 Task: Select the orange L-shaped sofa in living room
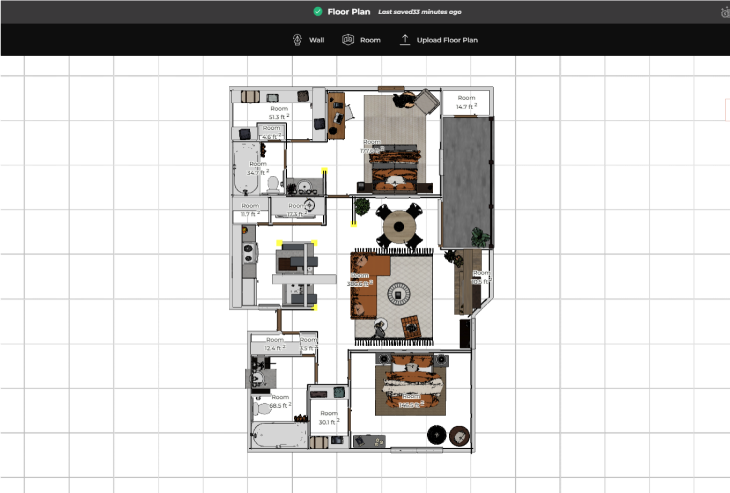click(368, 285)
